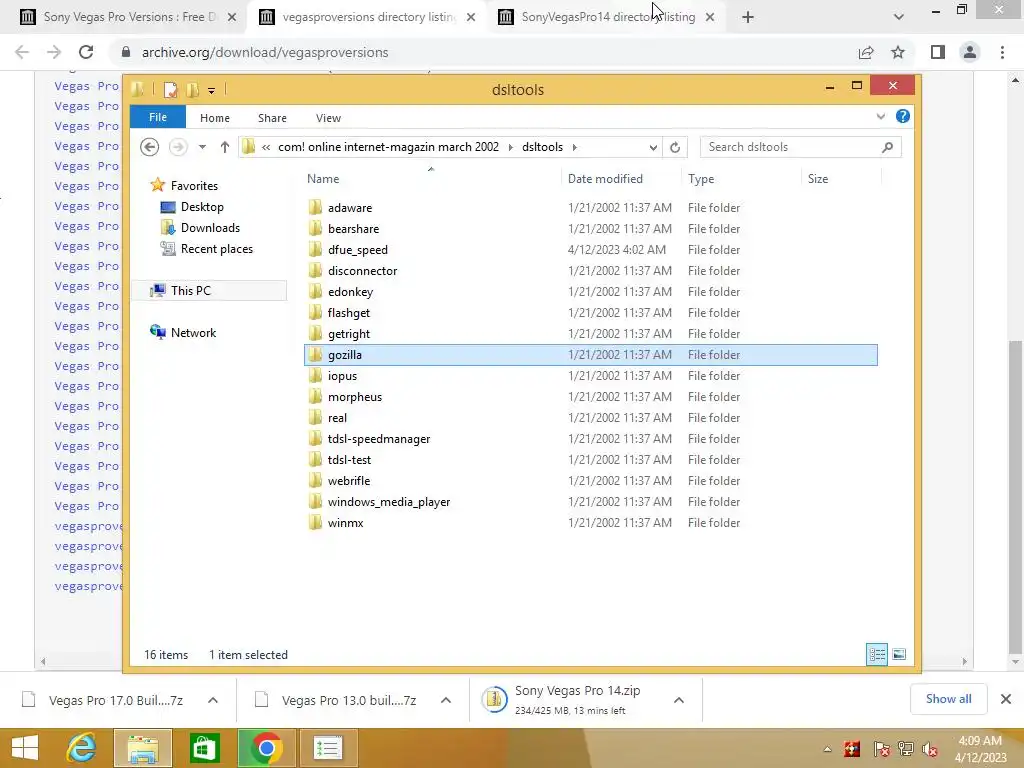Select the iopus folder
The image size is (1024, 768).
[x=342, y=376]
